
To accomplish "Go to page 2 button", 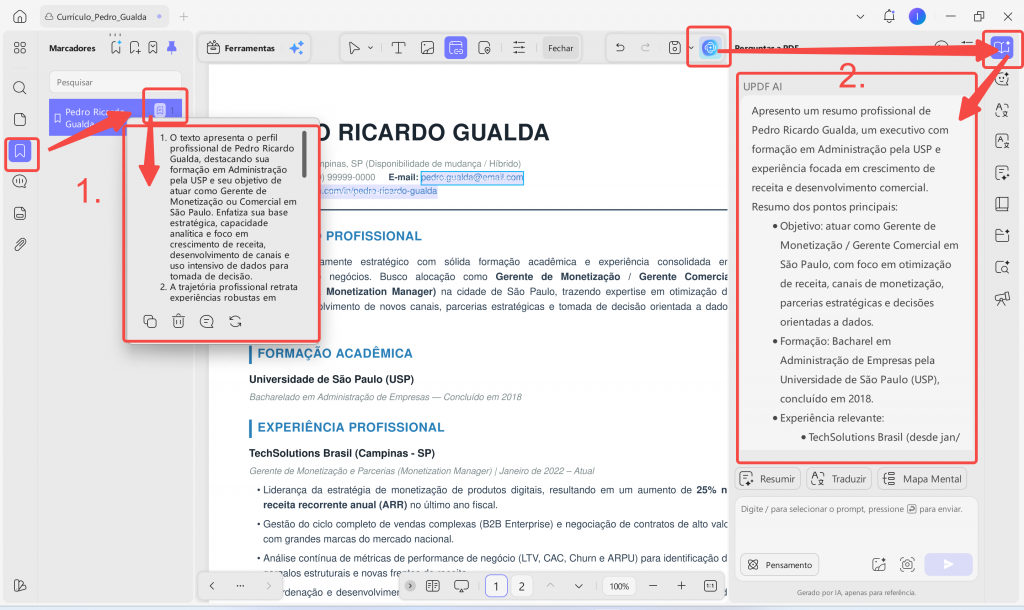I will pyautogui.click(x=521, y=586).
